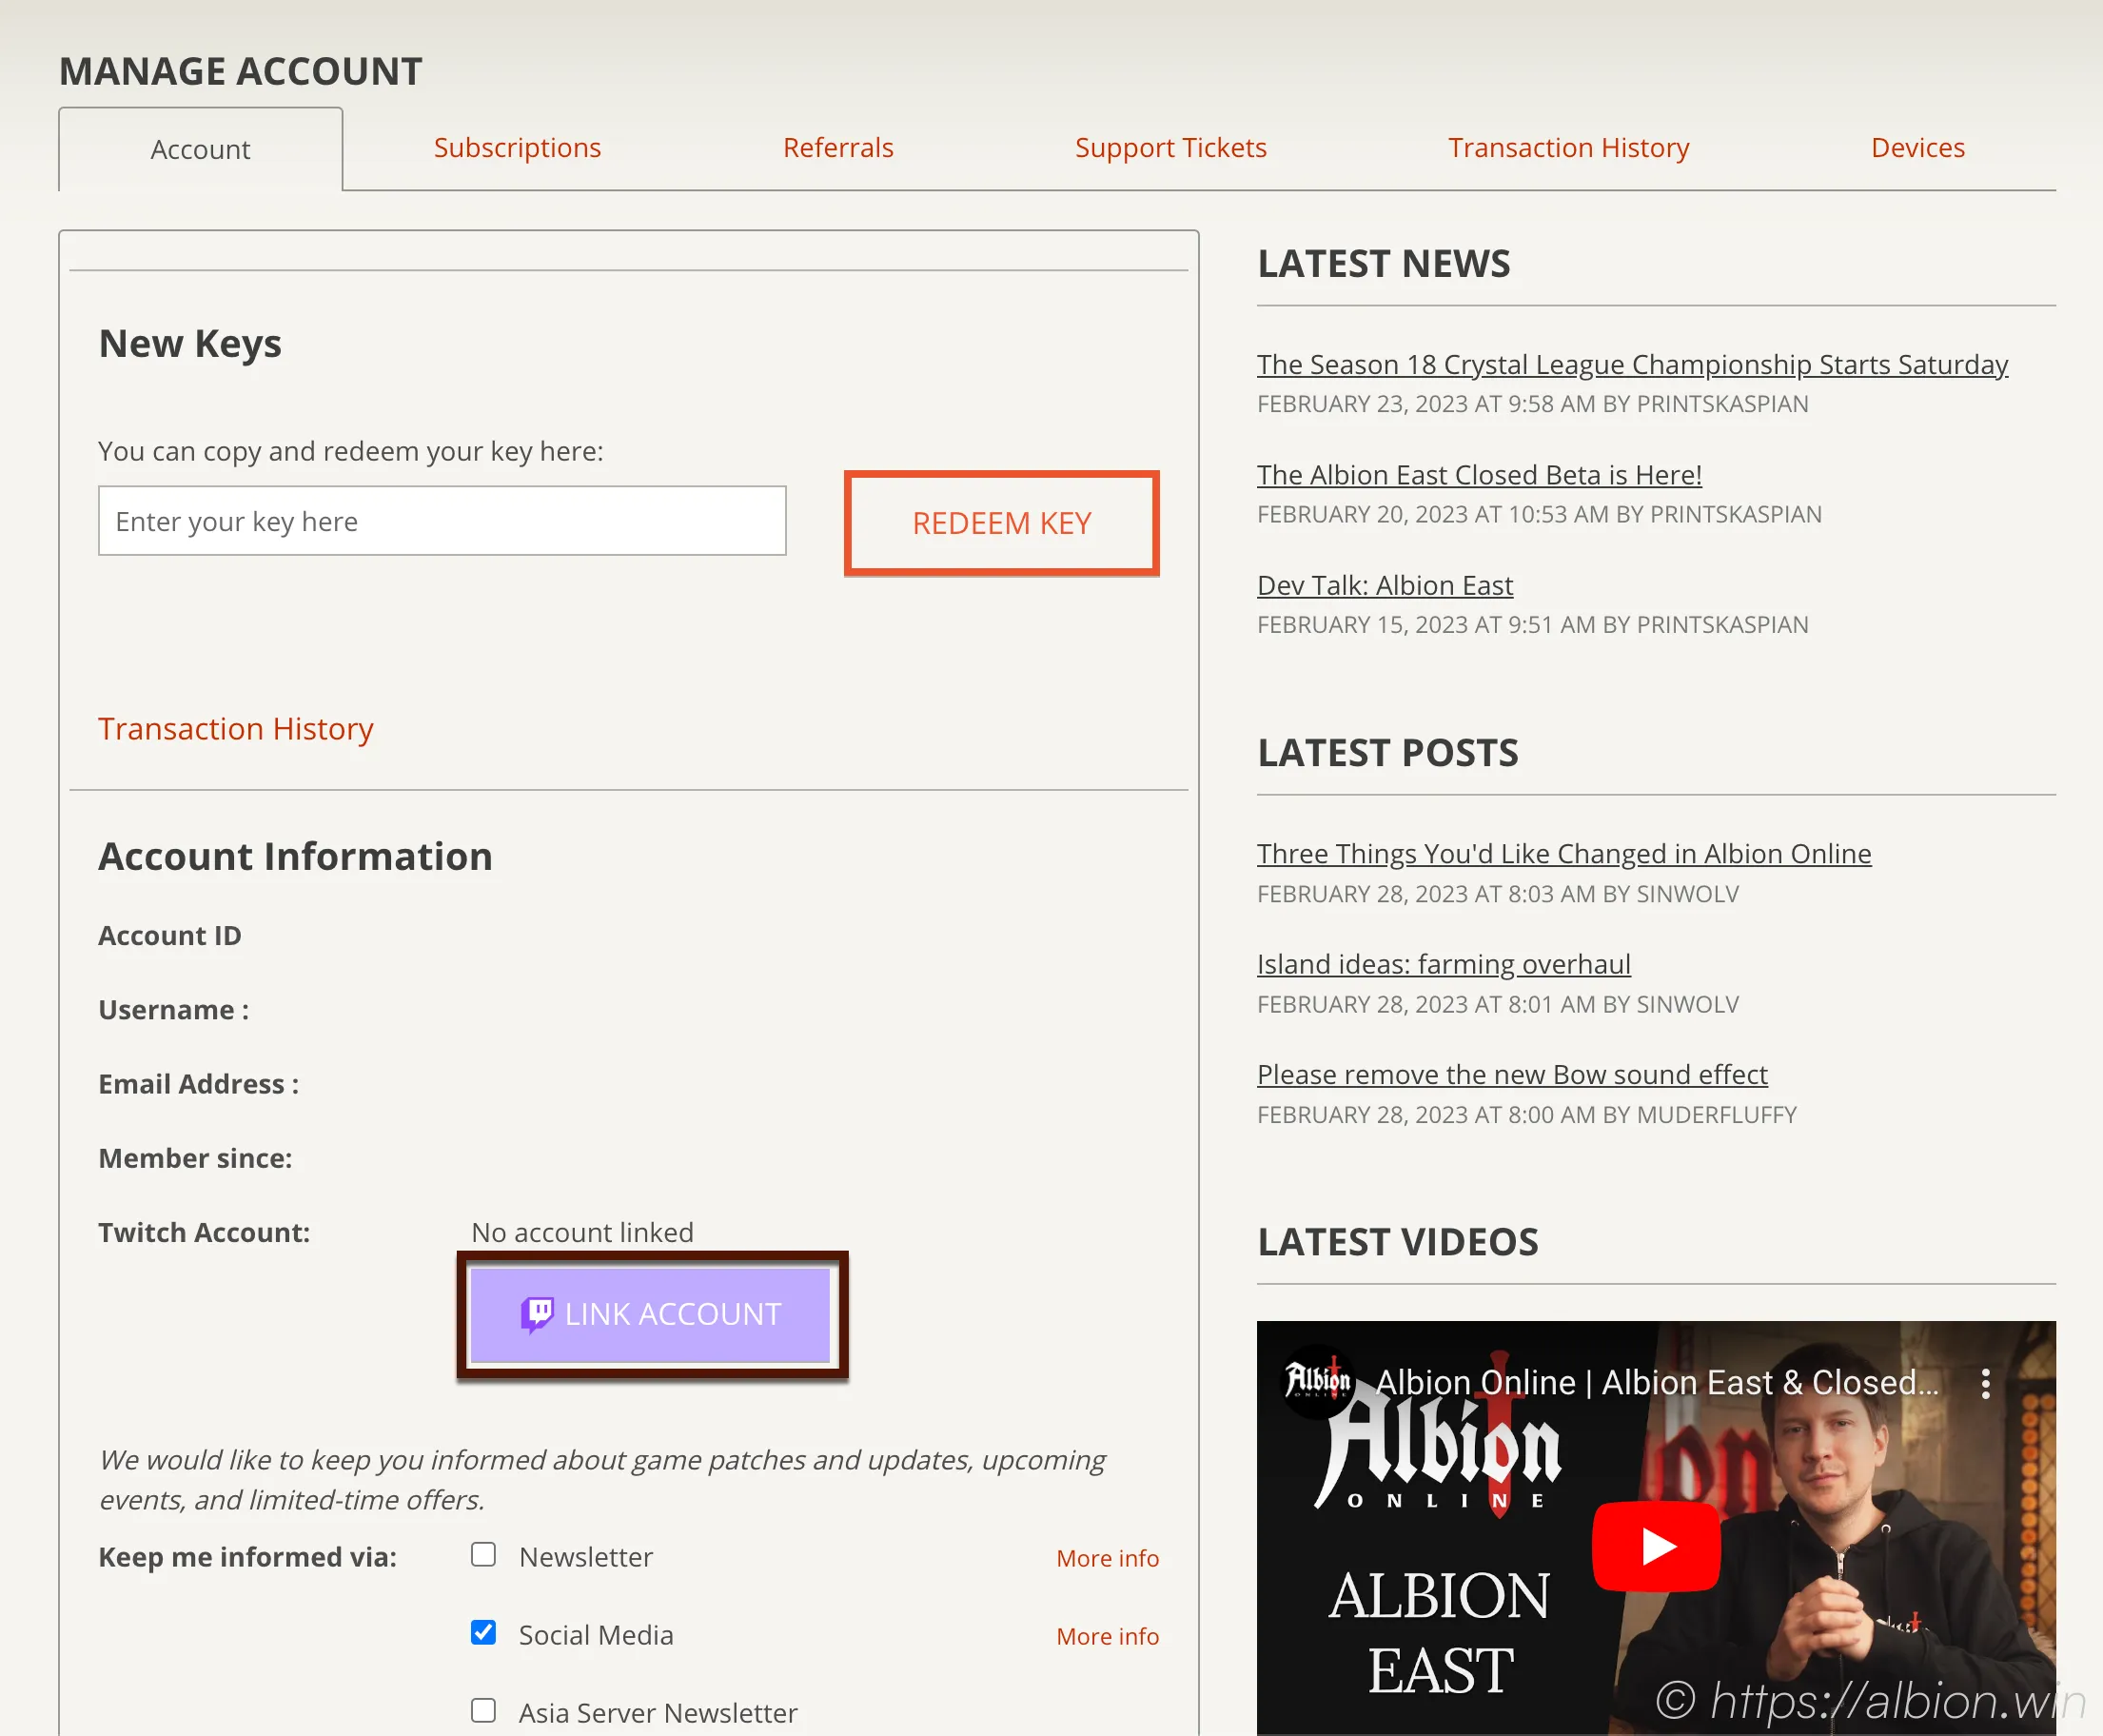
Task: Toggle the Newsletter checkbox
Action: (x=484, y=1555)
